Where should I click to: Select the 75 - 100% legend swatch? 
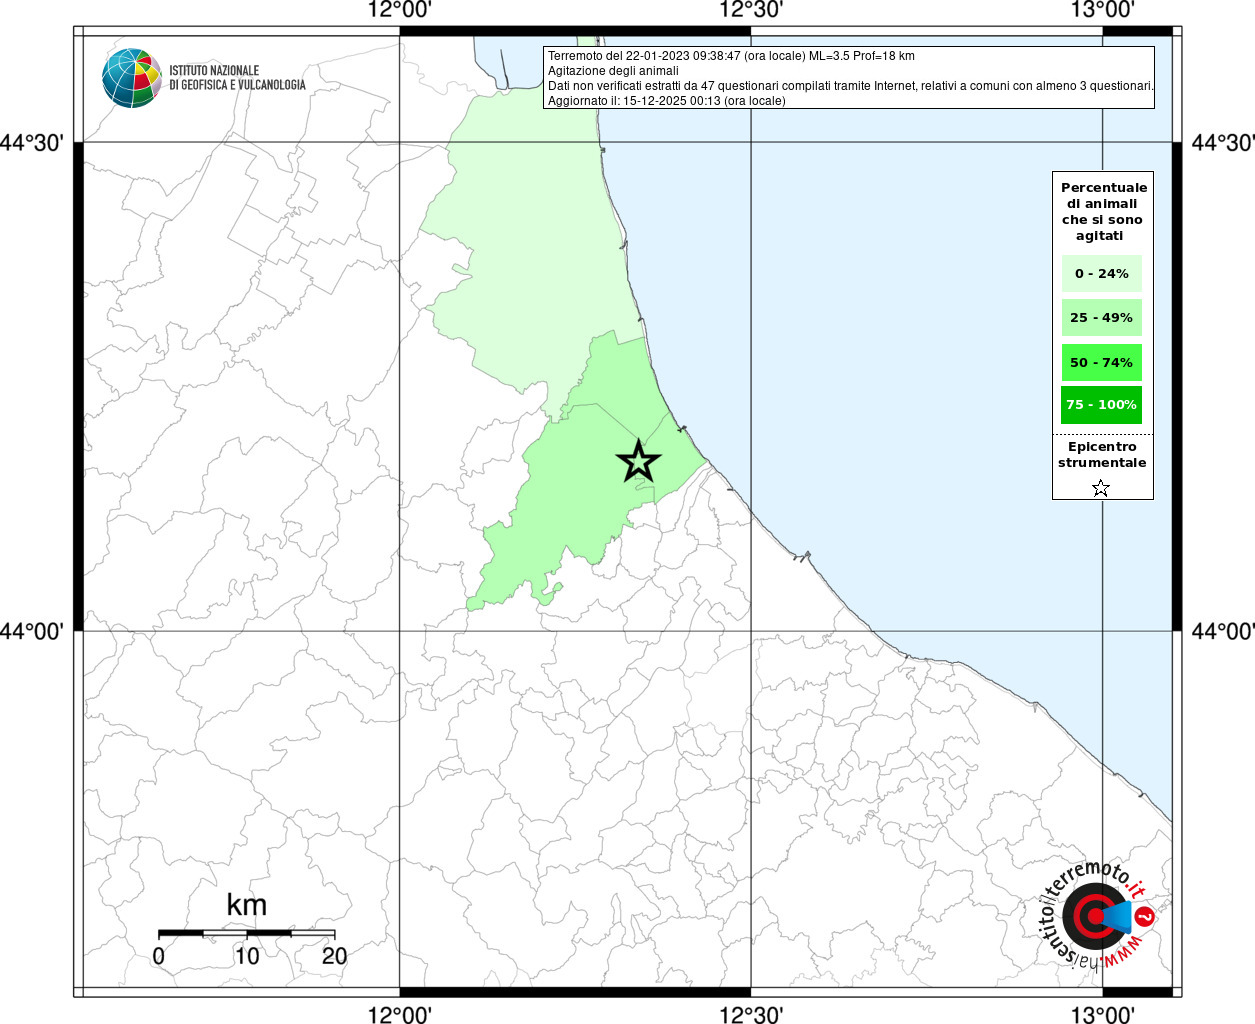[x=1101, y=405]
